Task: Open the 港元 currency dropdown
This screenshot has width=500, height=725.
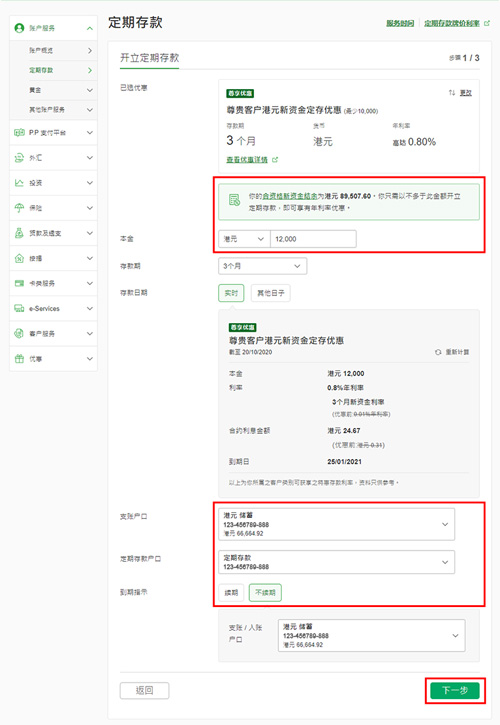Action: (244, 239)
